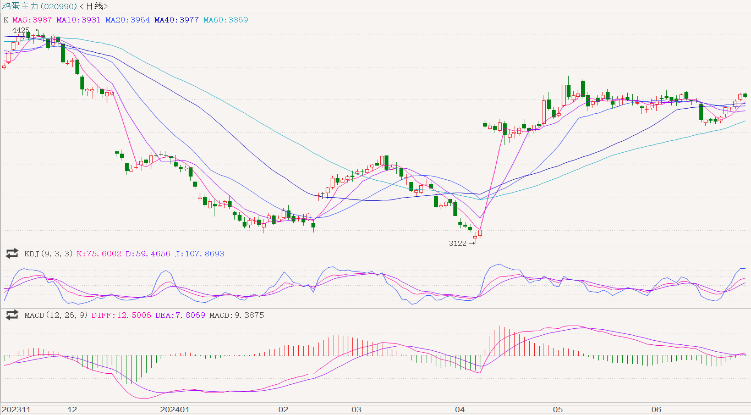Click the 03 month date axis label

coord(356,410)
